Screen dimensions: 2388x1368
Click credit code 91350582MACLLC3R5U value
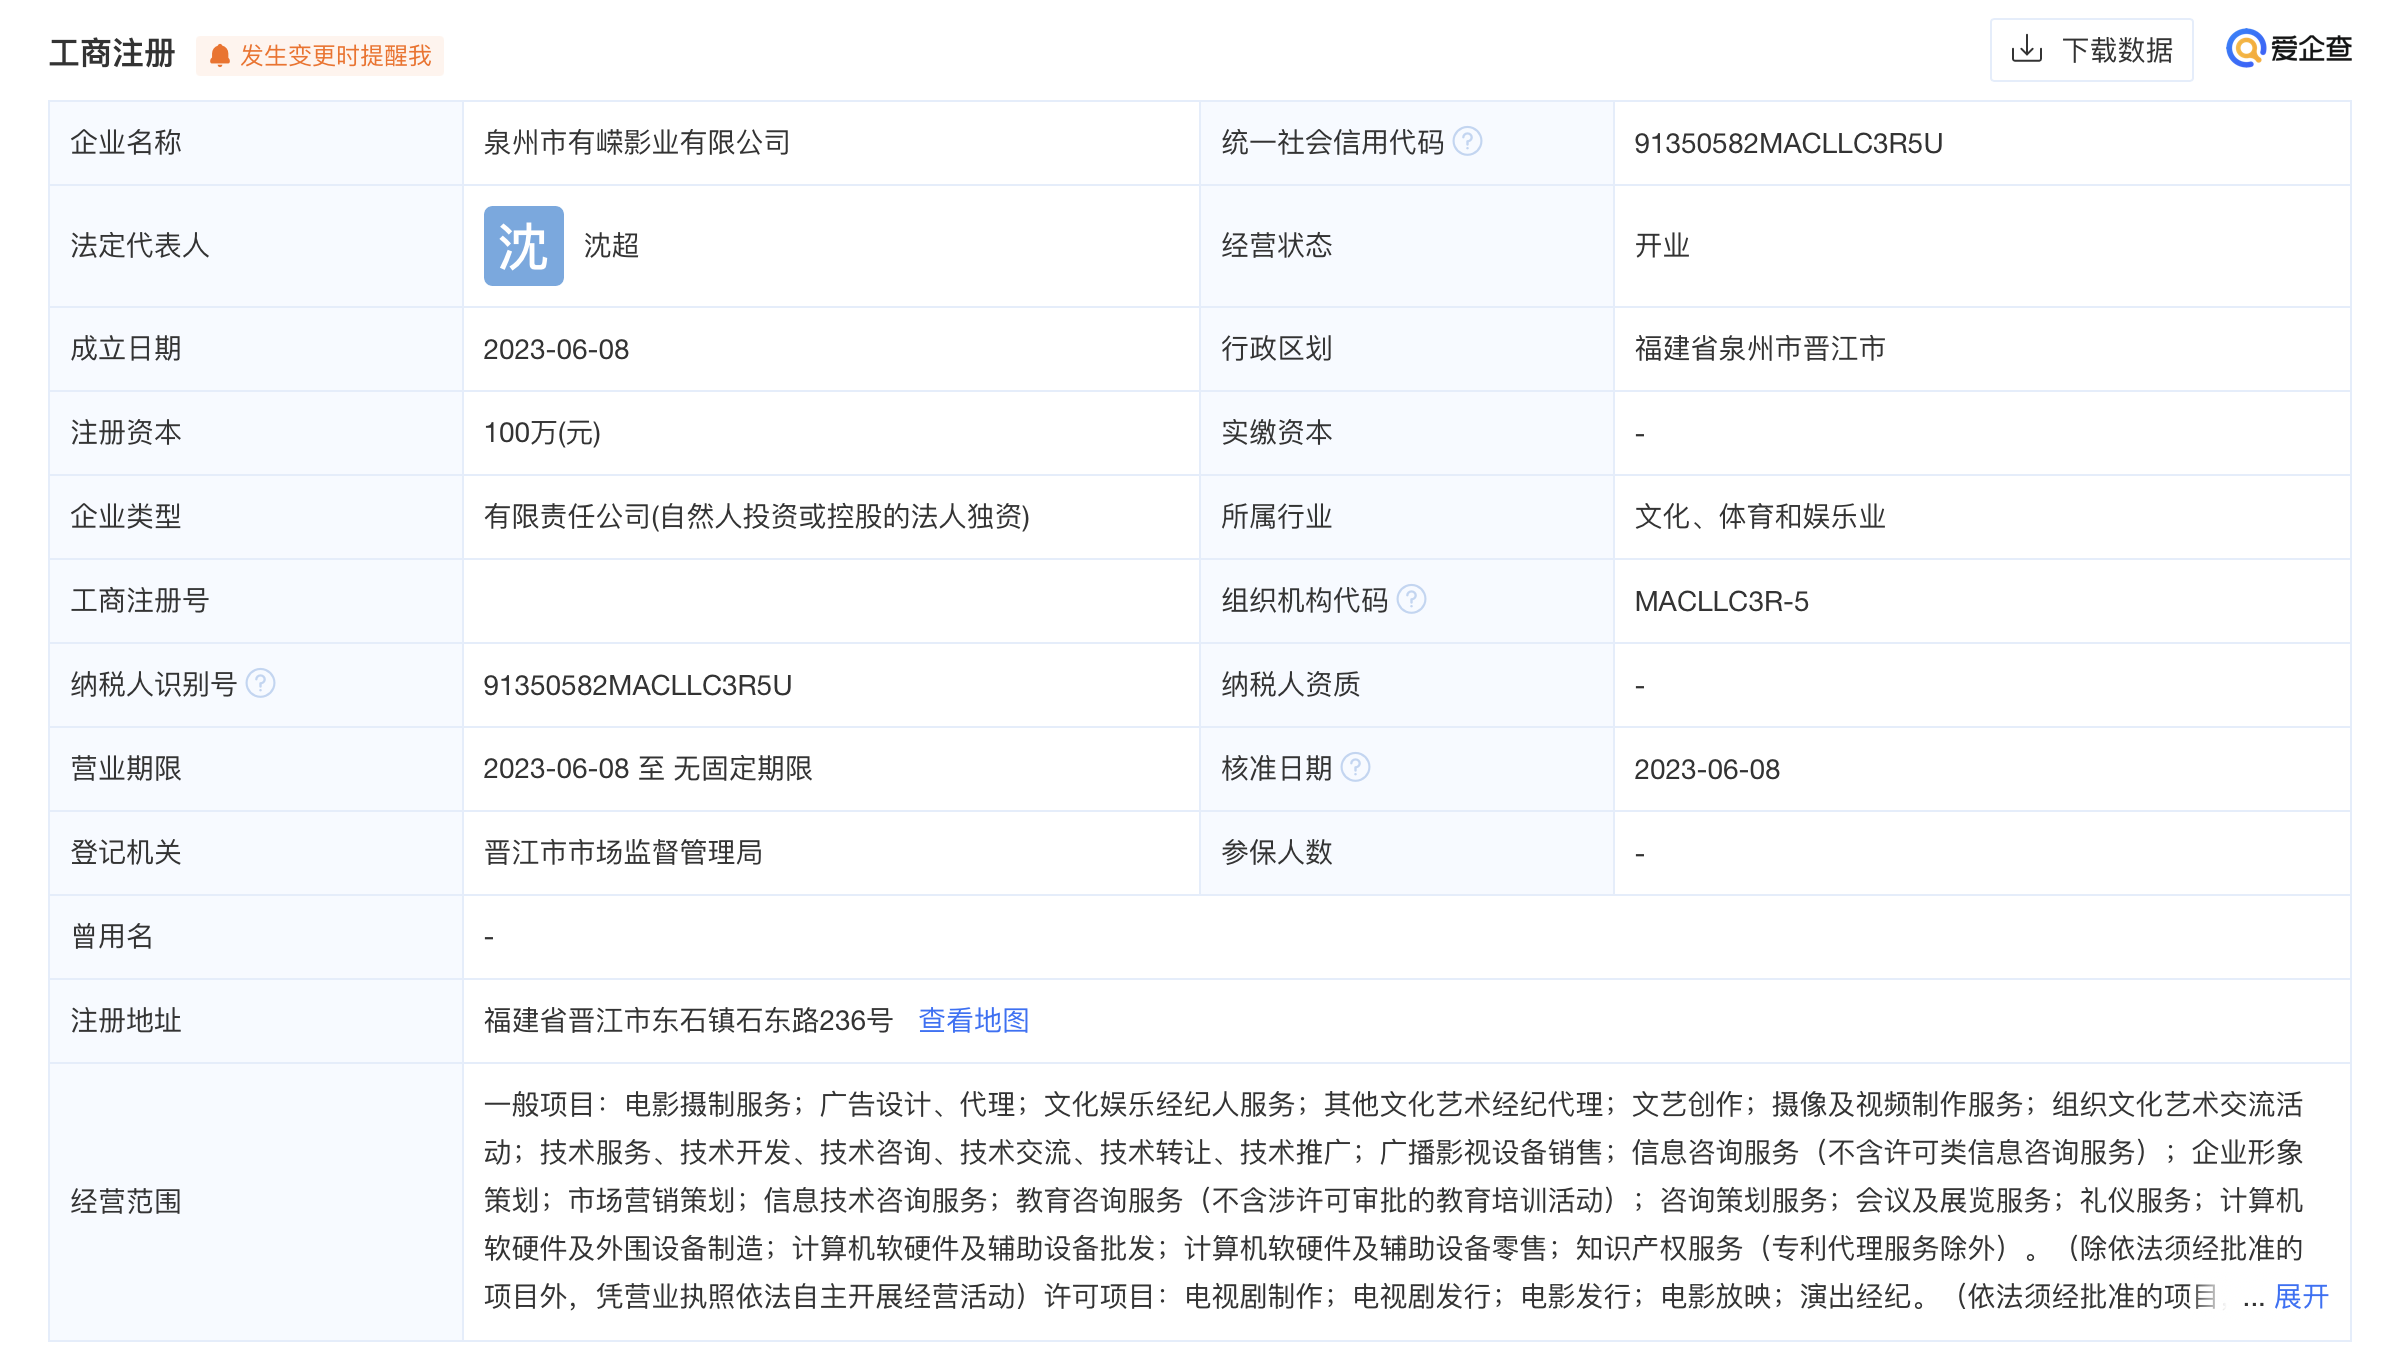(x=1788, y=143)
